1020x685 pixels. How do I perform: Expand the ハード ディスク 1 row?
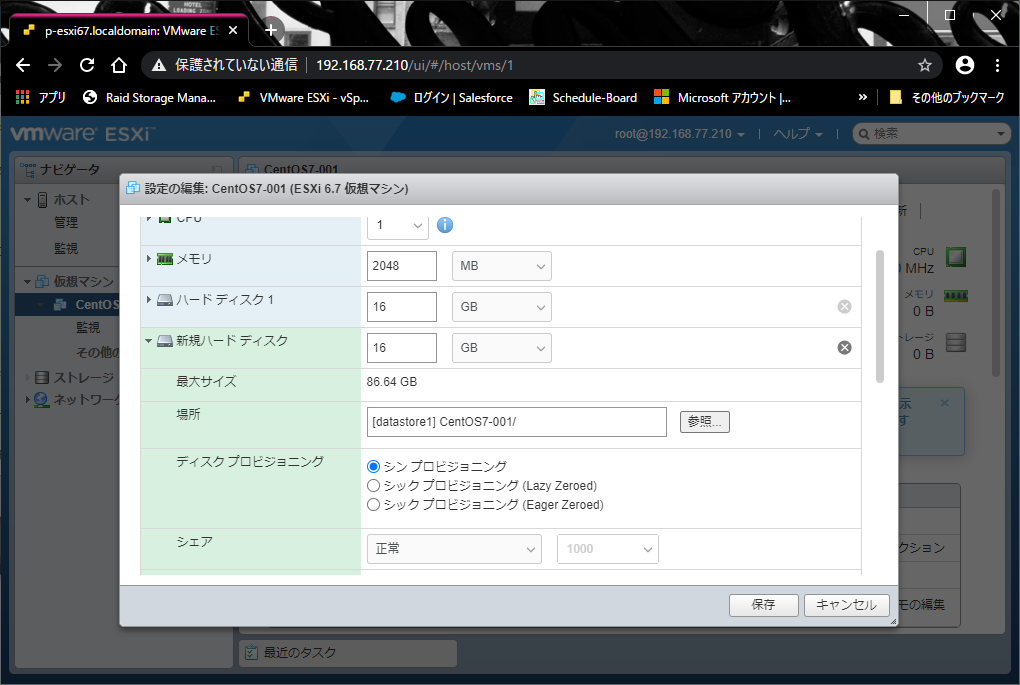coord(149,300)
